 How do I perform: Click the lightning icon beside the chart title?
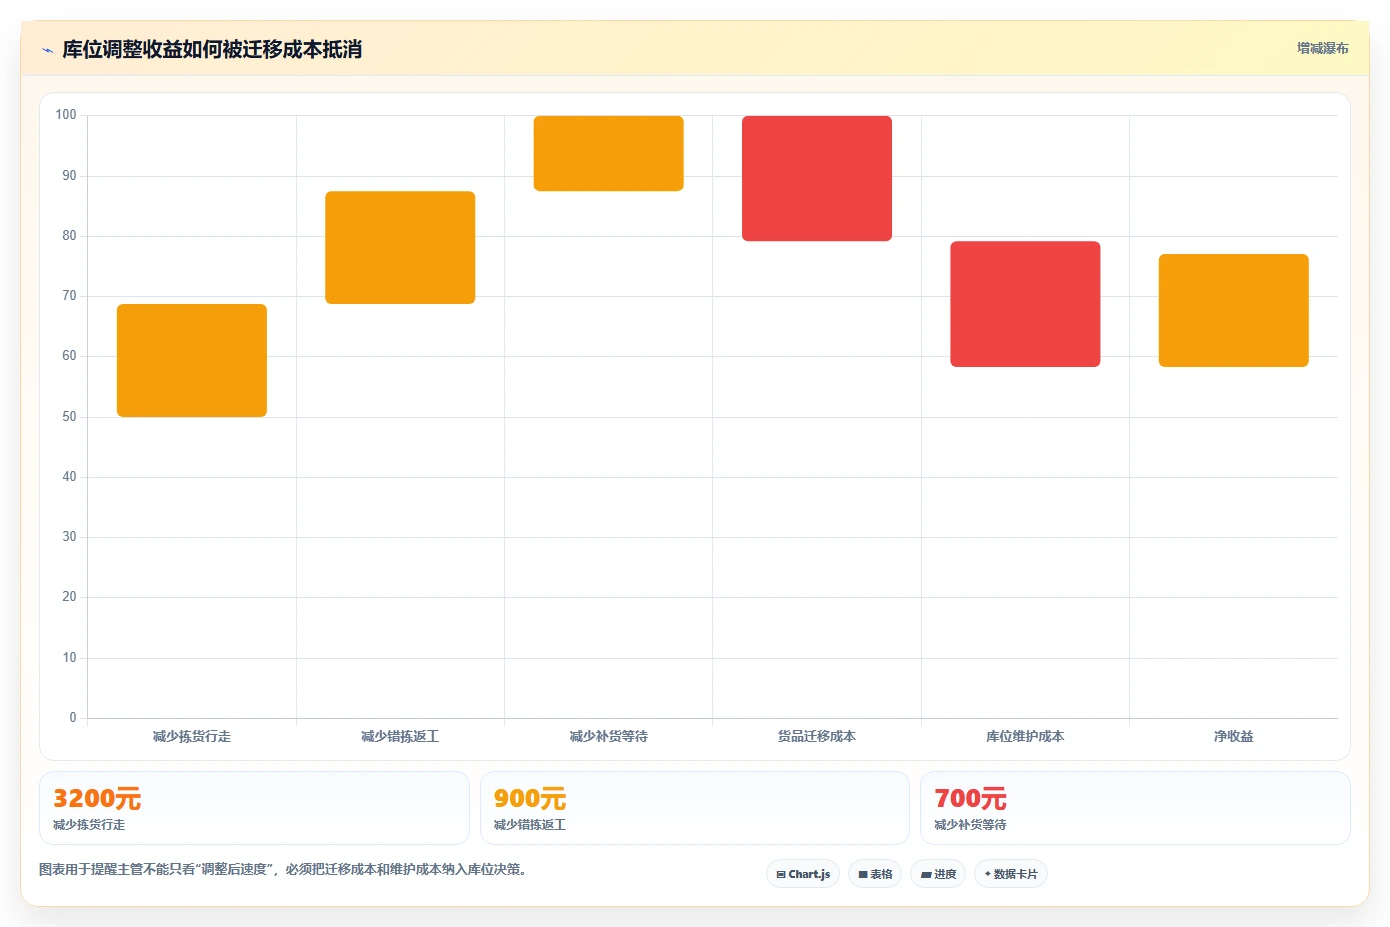(x=47, y=50)
